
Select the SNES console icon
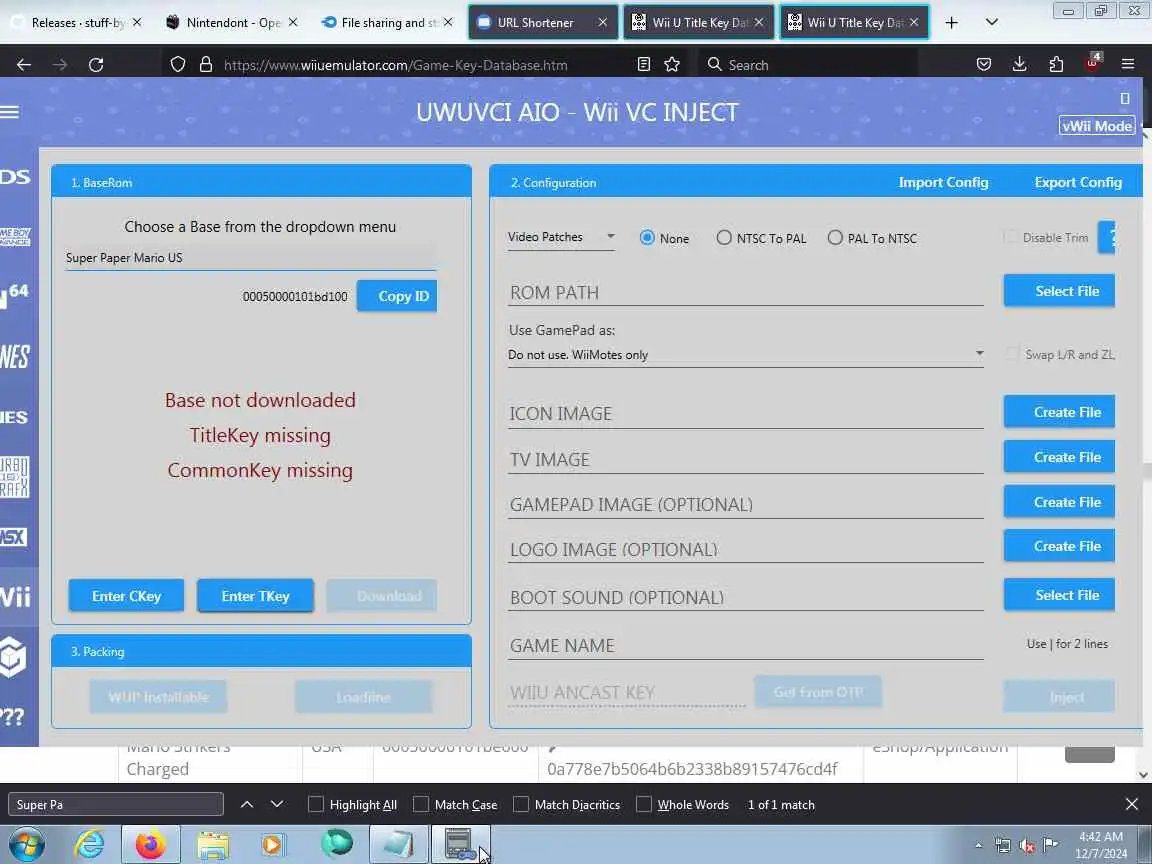(15, 417)
